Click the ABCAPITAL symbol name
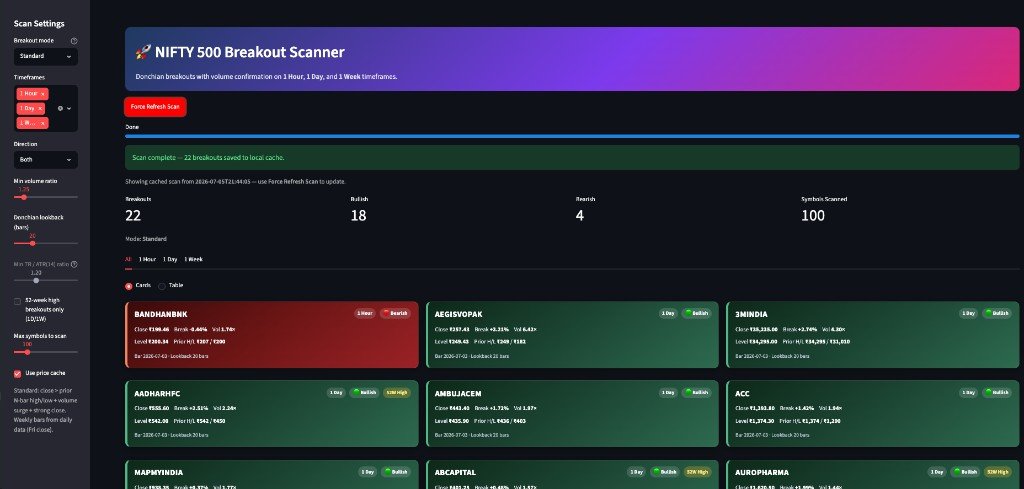This screenshot has width=1024, height=489. (x=455, y=473)
